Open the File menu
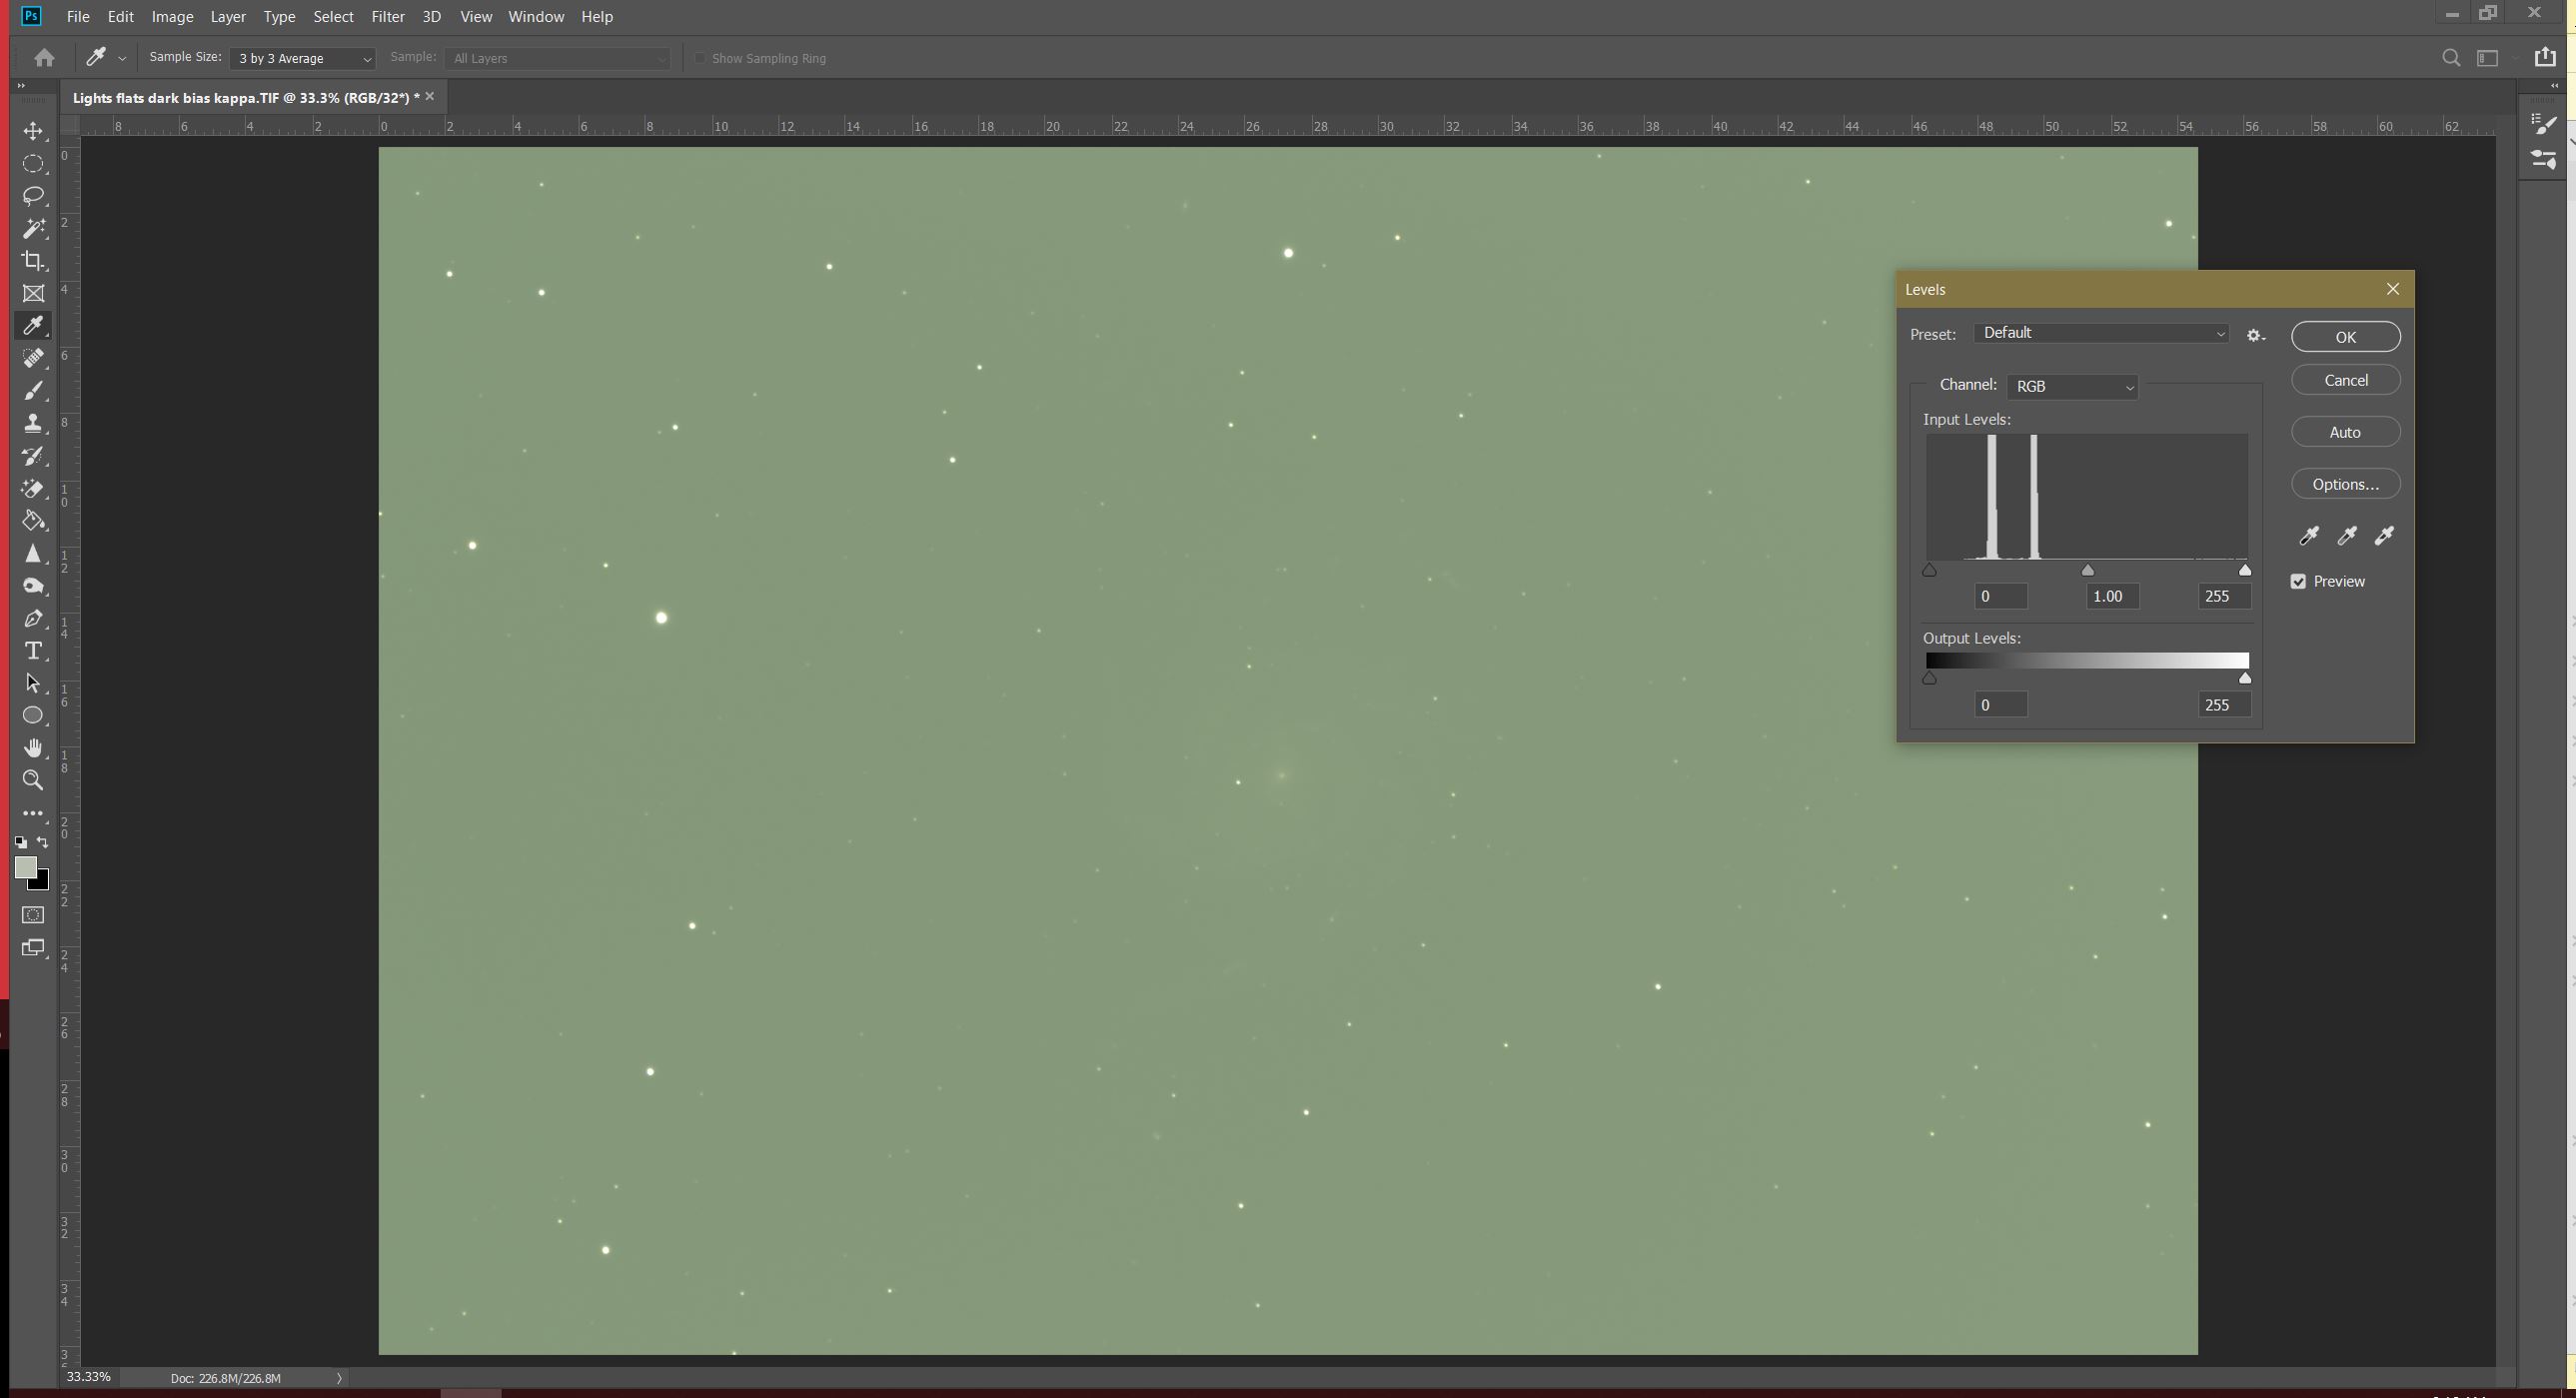Screen dimensions: 2576x1398 78,17
